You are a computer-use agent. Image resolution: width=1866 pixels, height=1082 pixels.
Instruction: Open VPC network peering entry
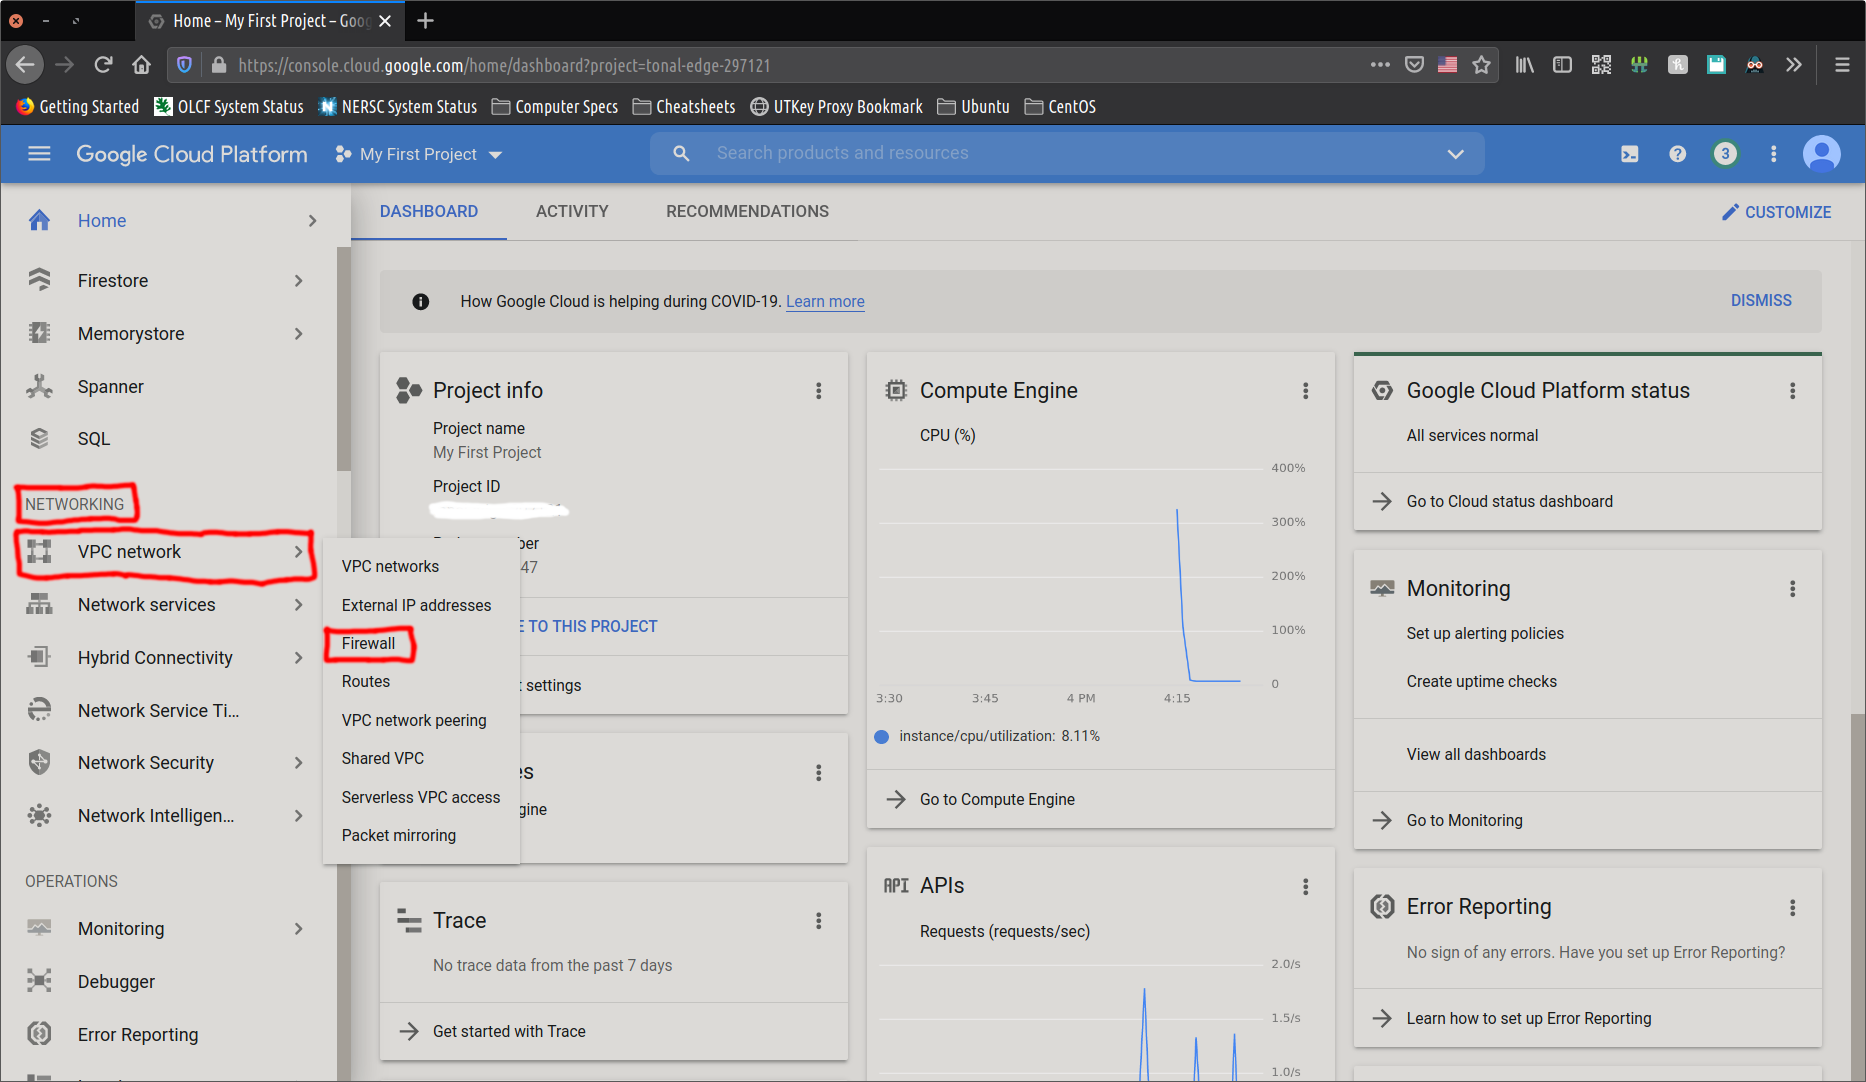(x=414, y=720)
